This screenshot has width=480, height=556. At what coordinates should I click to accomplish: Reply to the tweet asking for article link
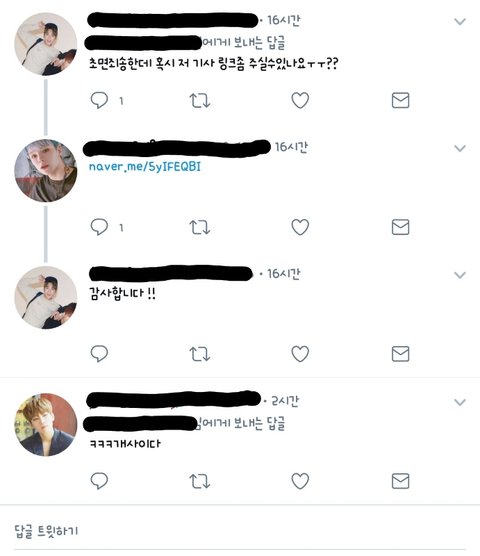click(x=99, y=100)
